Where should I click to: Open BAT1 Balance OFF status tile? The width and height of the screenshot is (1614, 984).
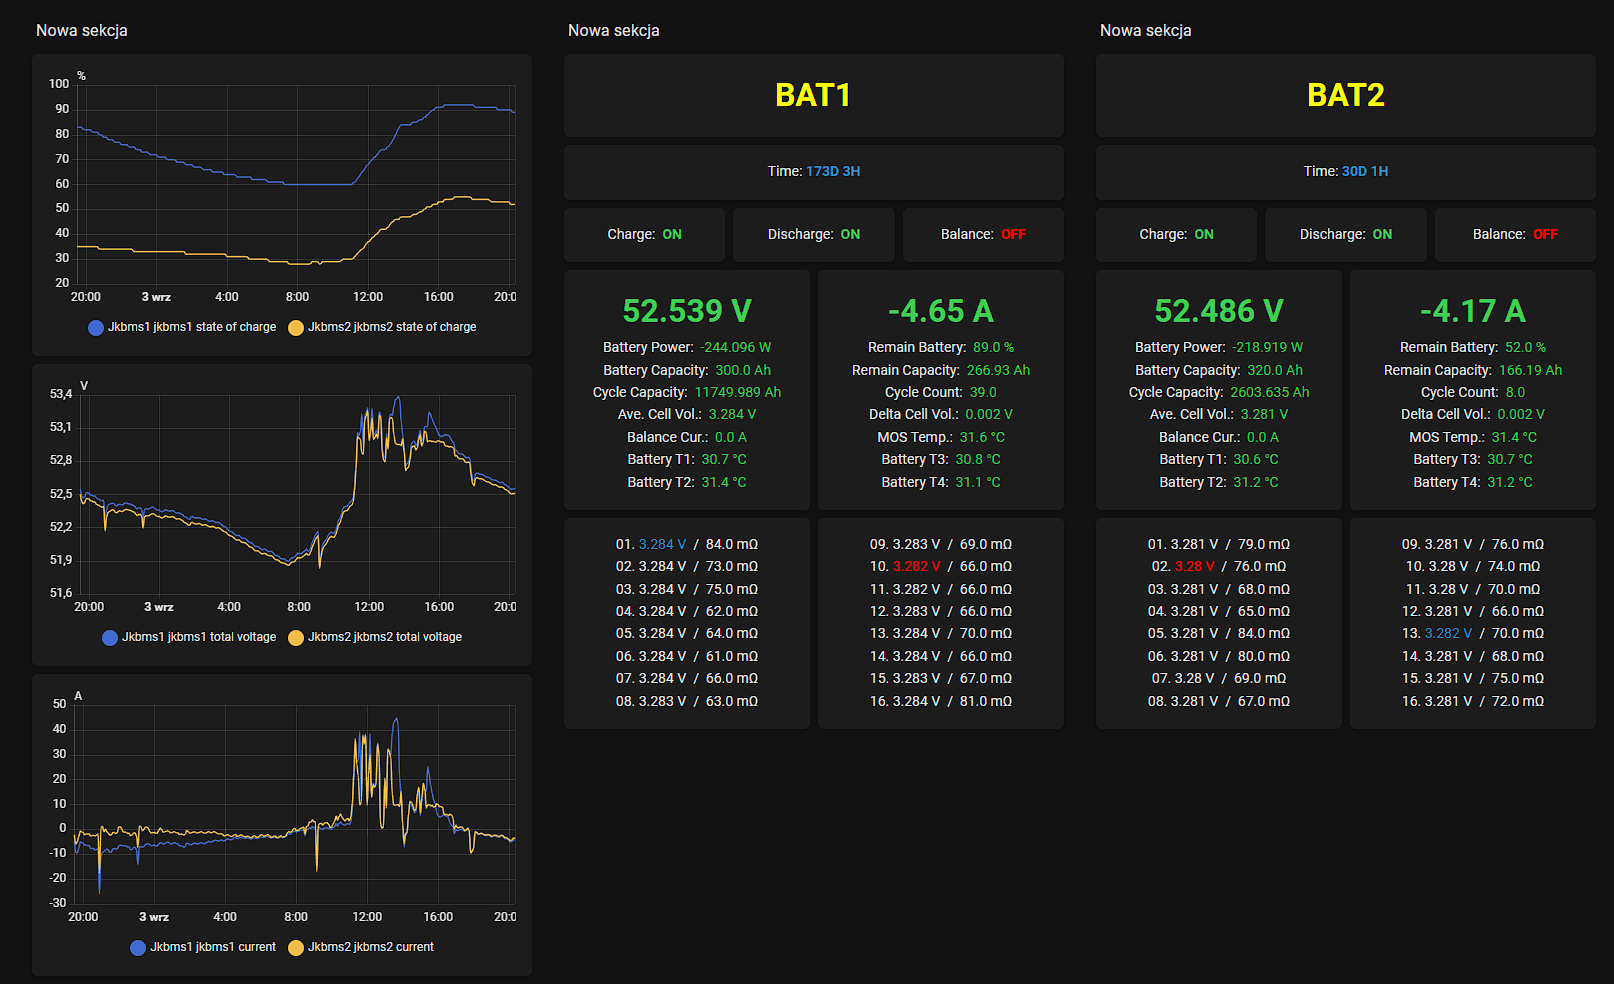coord(983,235)
